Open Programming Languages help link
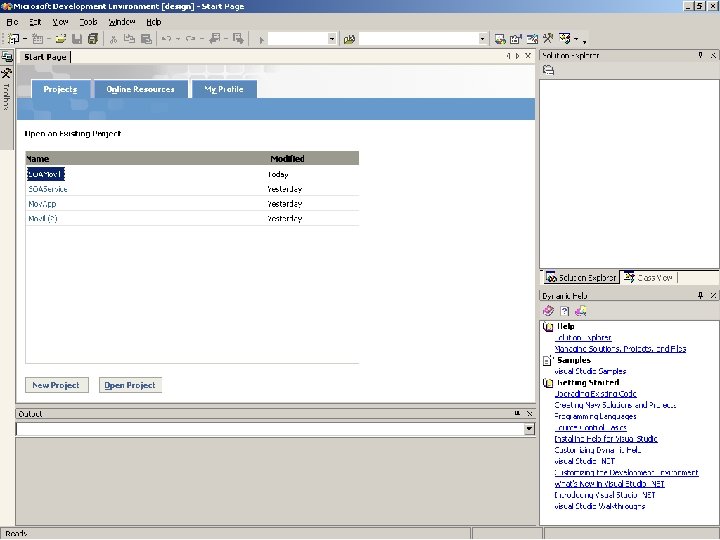The width and height of the screenshot is (720, 540). click(595, 416)
